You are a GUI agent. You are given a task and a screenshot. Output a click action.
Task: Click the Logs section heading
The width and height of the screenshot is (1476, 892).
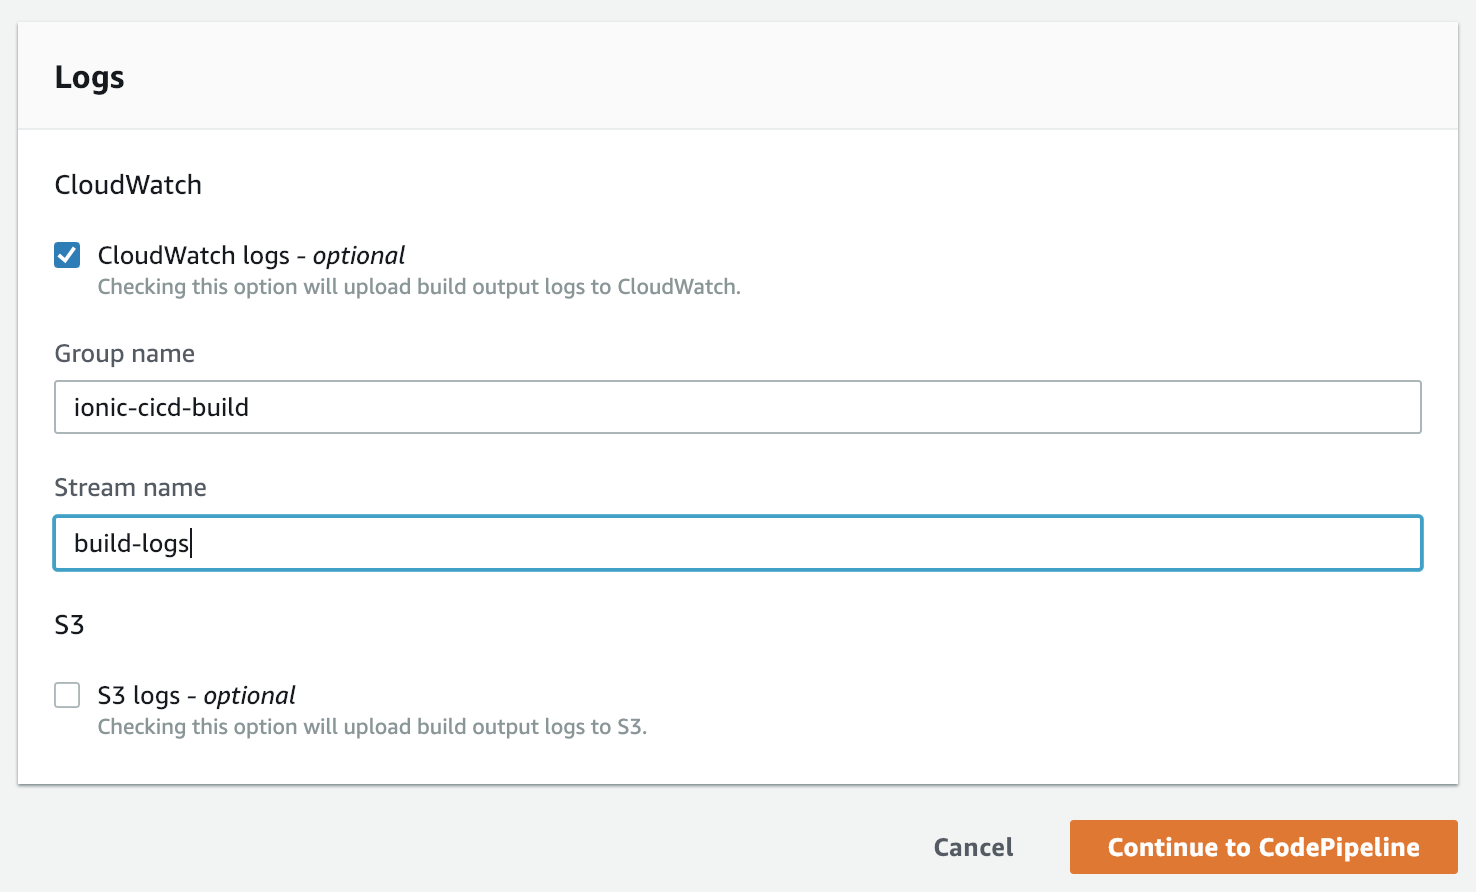click(89, 78)
